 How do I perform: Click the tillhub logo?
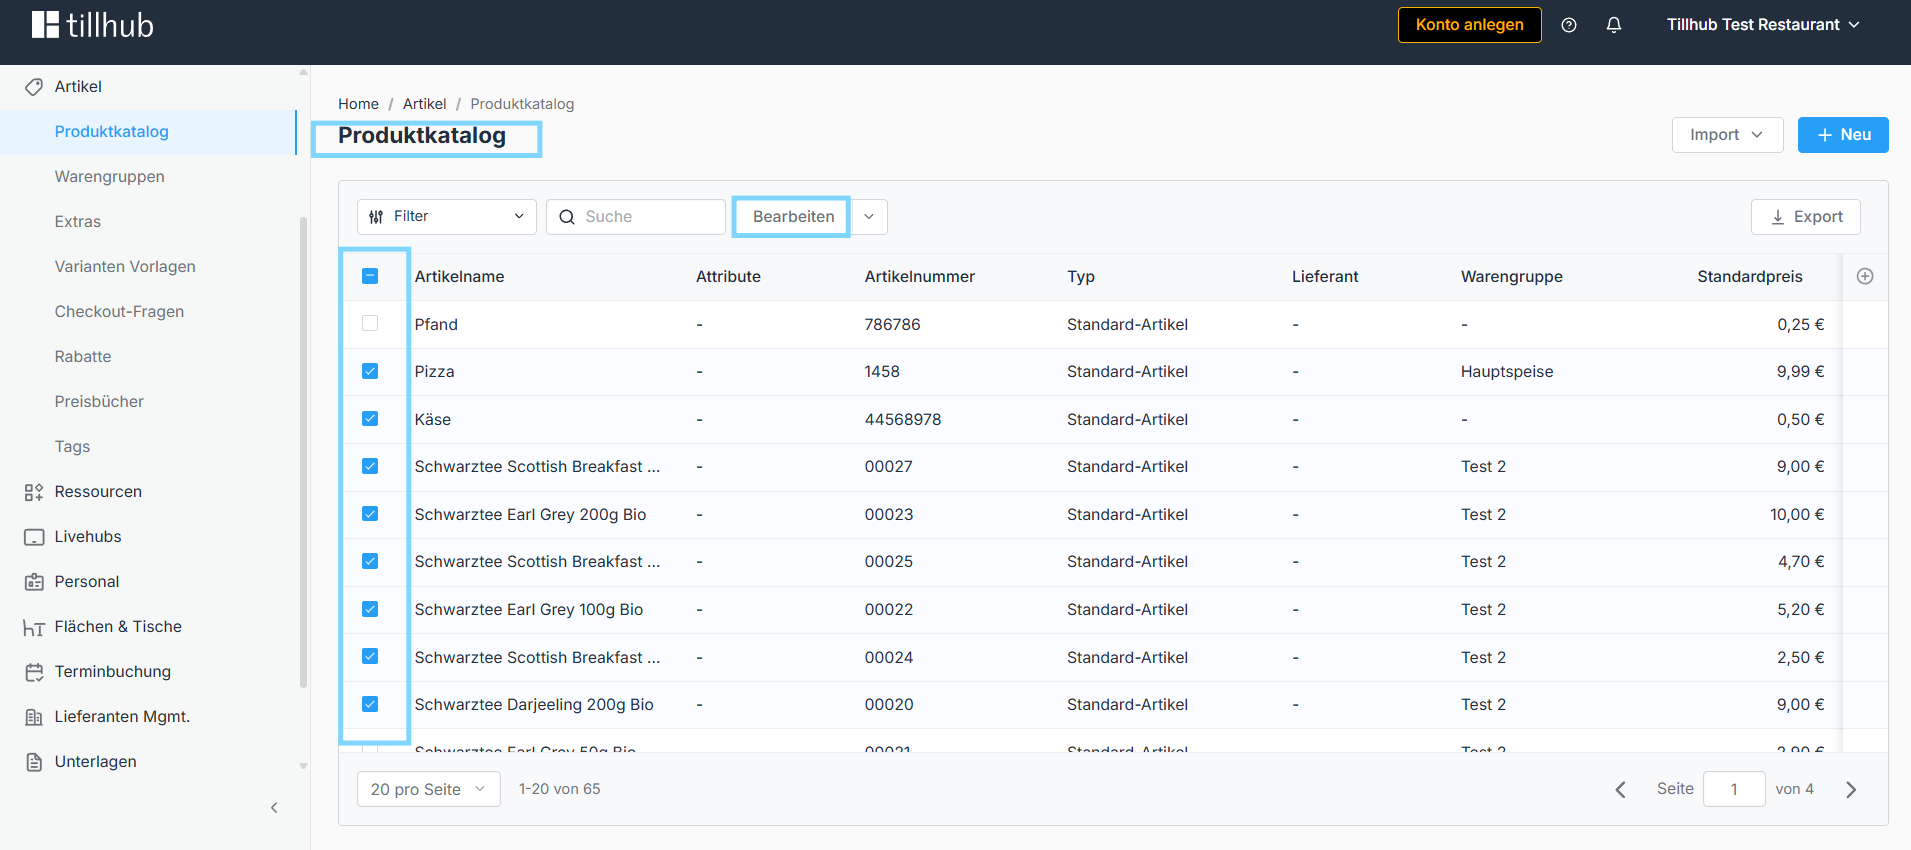[x=93, y=25]
